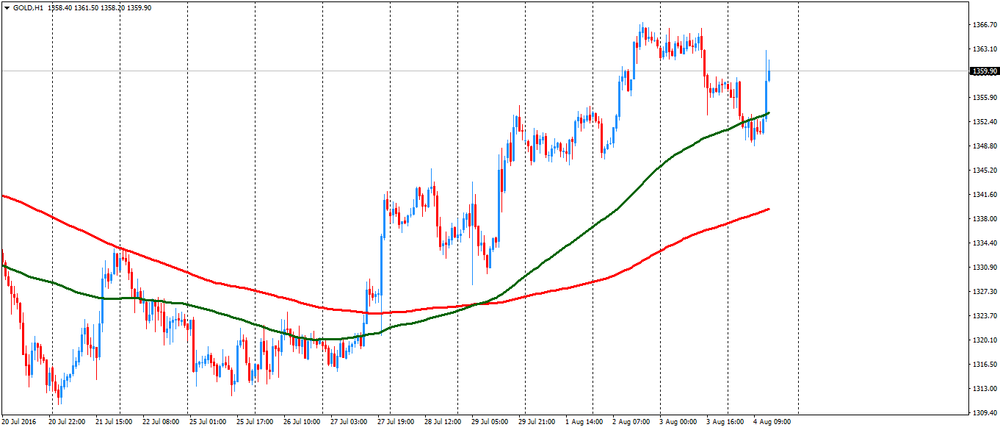This screenshot has height=430, width=1000.
Task: Click the 1352.40 price axis label
Action: 985,122
